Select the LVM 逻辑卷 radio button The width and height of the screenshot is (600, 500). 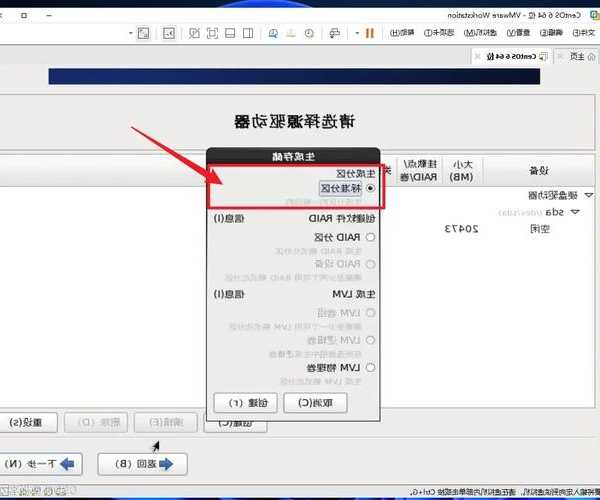pos(370,340)
